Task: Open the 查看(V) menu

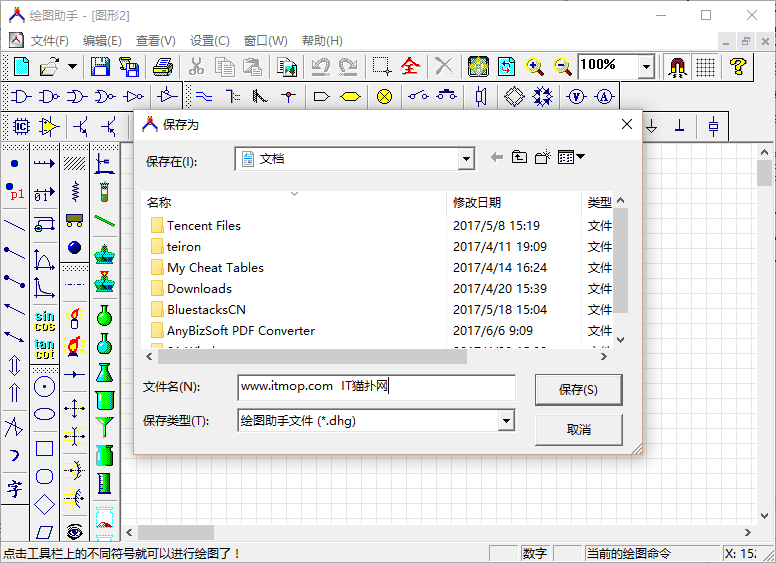Action: tap(155, 41)
